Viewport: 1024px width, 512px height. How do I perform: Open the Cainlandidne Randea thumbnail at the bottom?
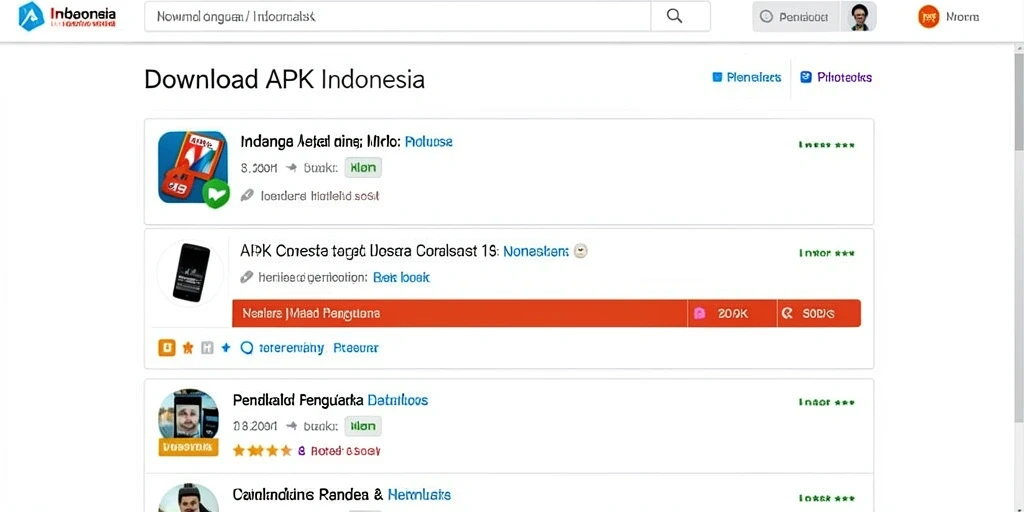189,498
